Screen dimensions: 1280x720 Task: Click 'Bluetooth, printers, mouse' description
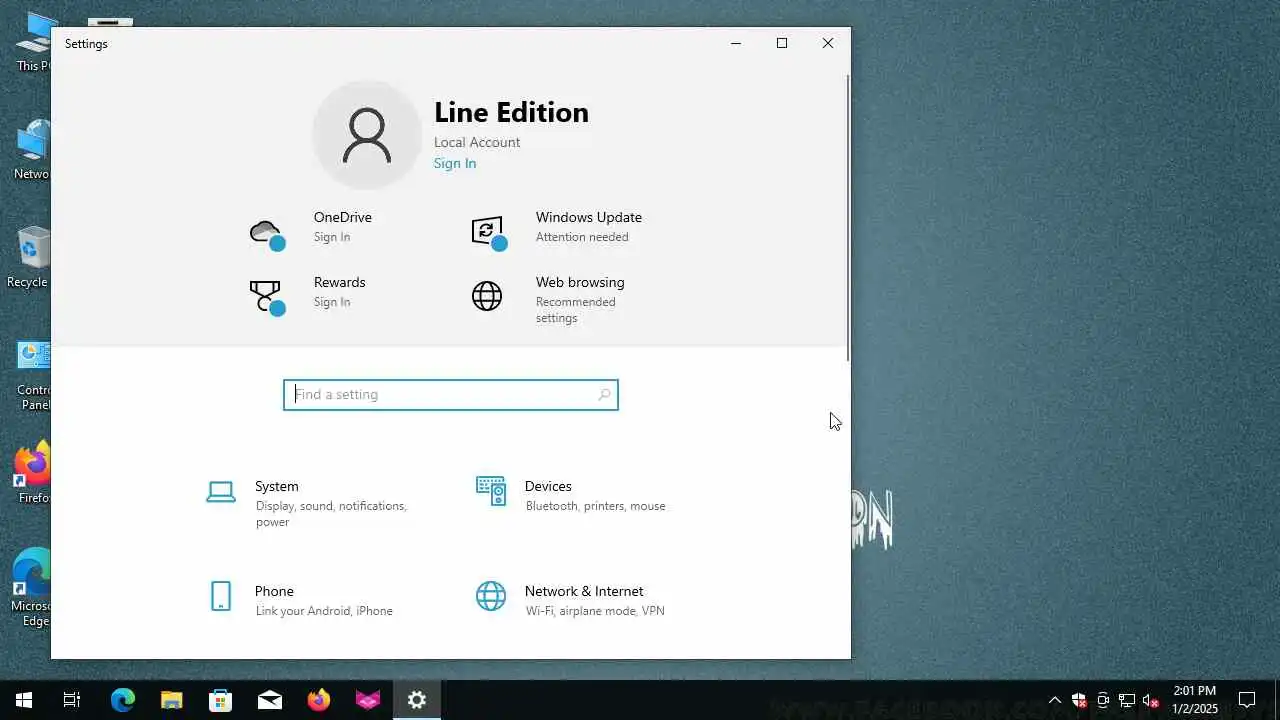pos(595,506)
